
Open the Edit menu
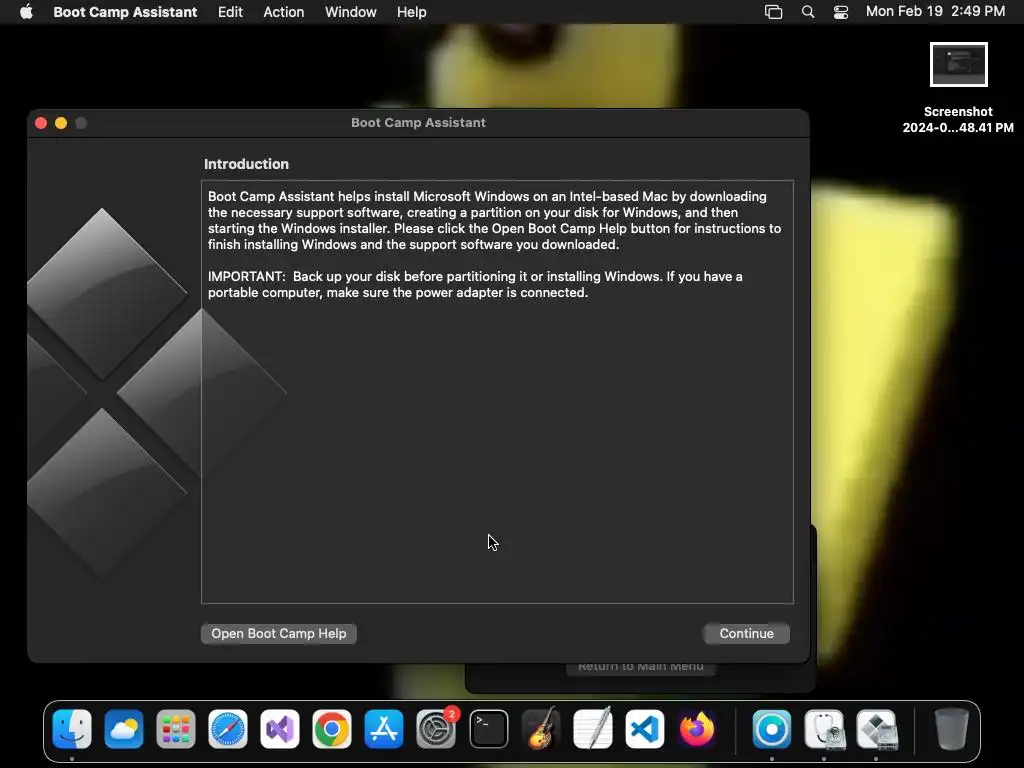coord(230,12)
